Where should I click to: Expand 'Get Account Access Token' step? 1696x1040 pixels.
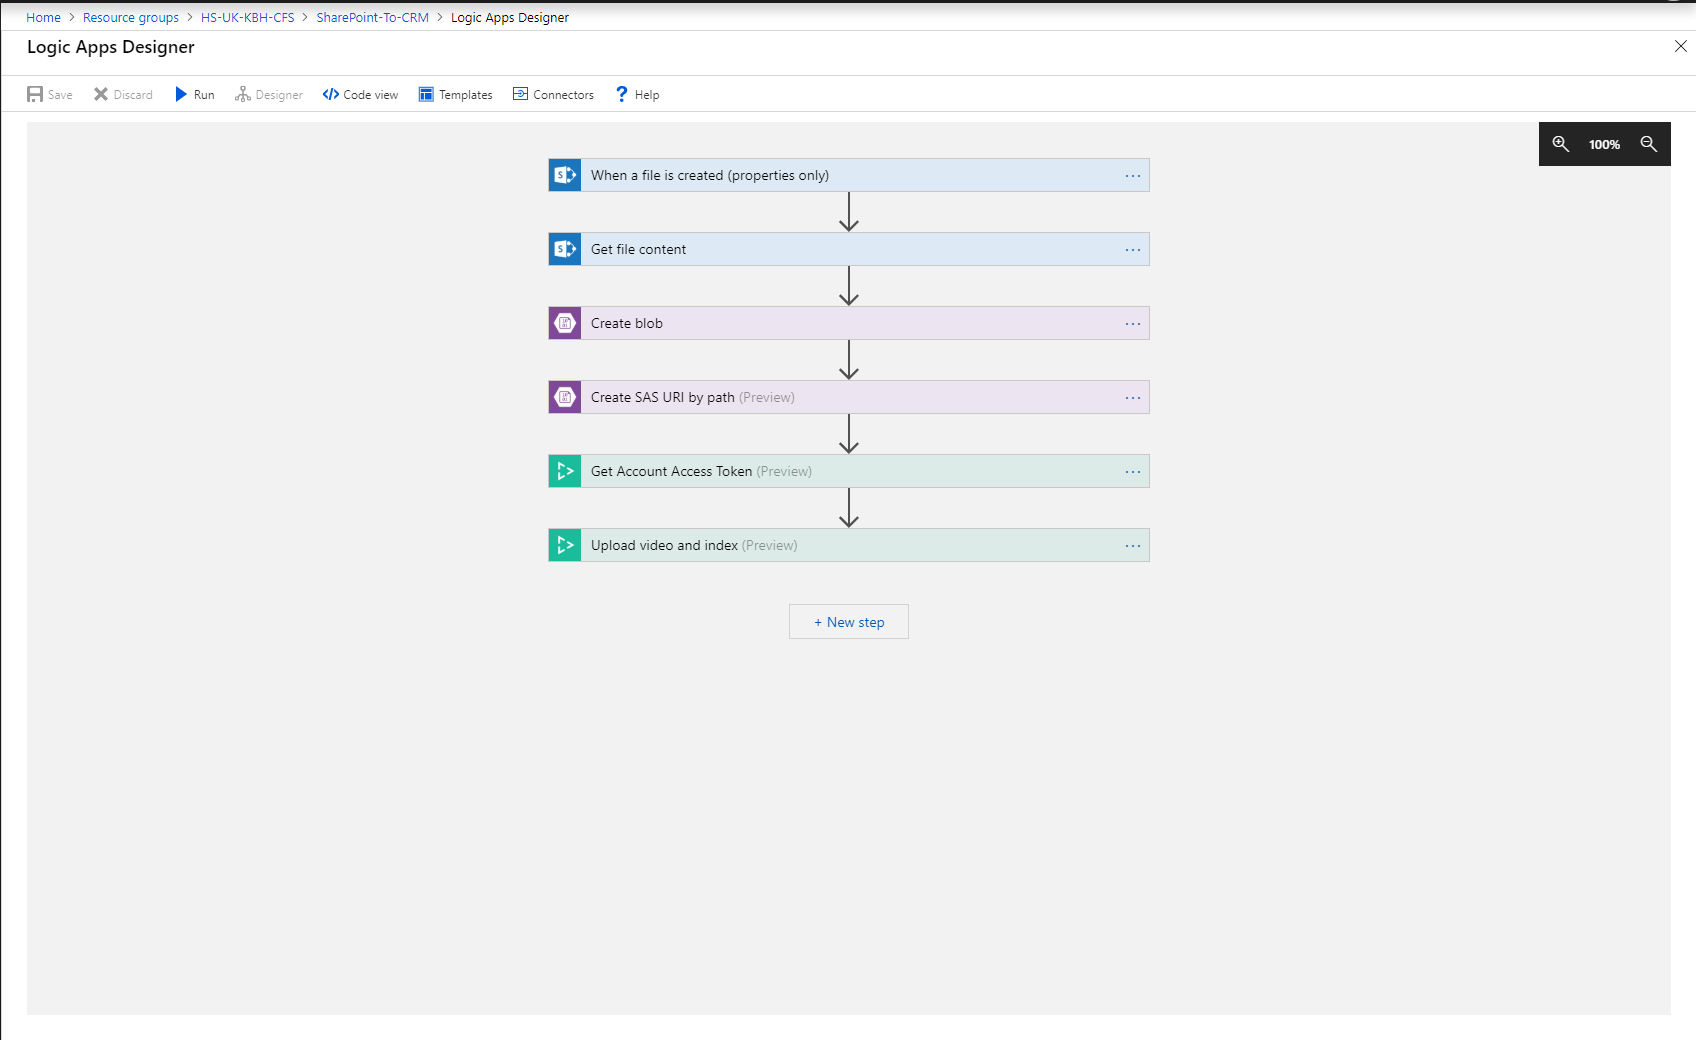pyautogui.click(x=849, y=471)
